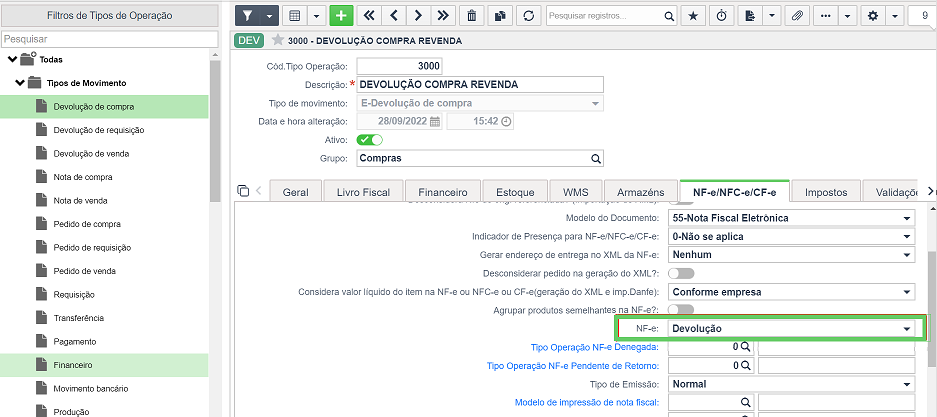
Task: Open clock picker next to 15:42
Action: (x=506, y=121)
